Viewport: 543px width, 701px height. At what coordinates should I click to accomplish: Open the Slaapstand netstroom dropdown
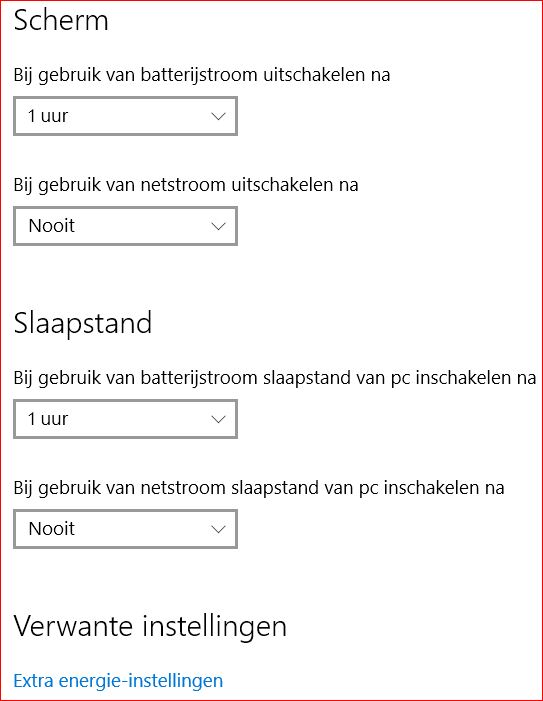(125, 529)
